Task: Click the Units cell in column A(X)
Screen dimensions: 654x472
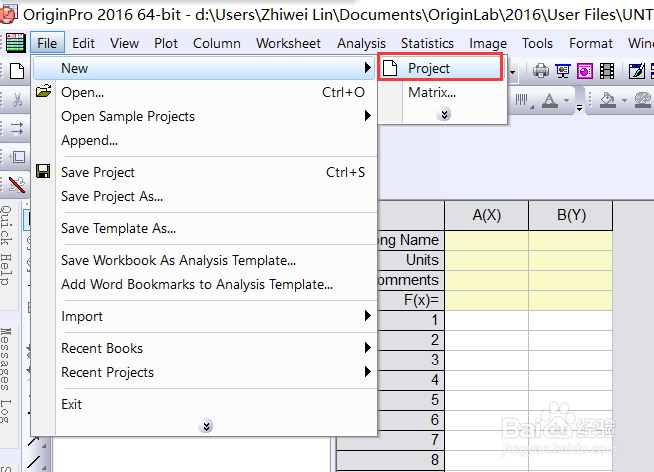Action: (487, 260)
